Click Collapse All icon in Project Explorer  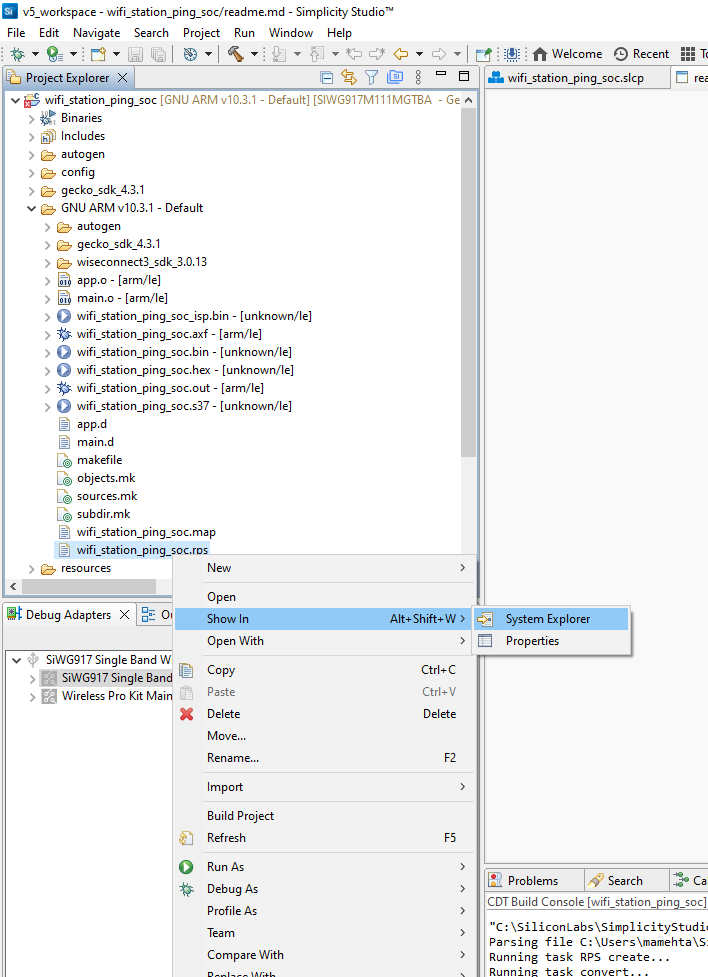[x=327, y=77]
